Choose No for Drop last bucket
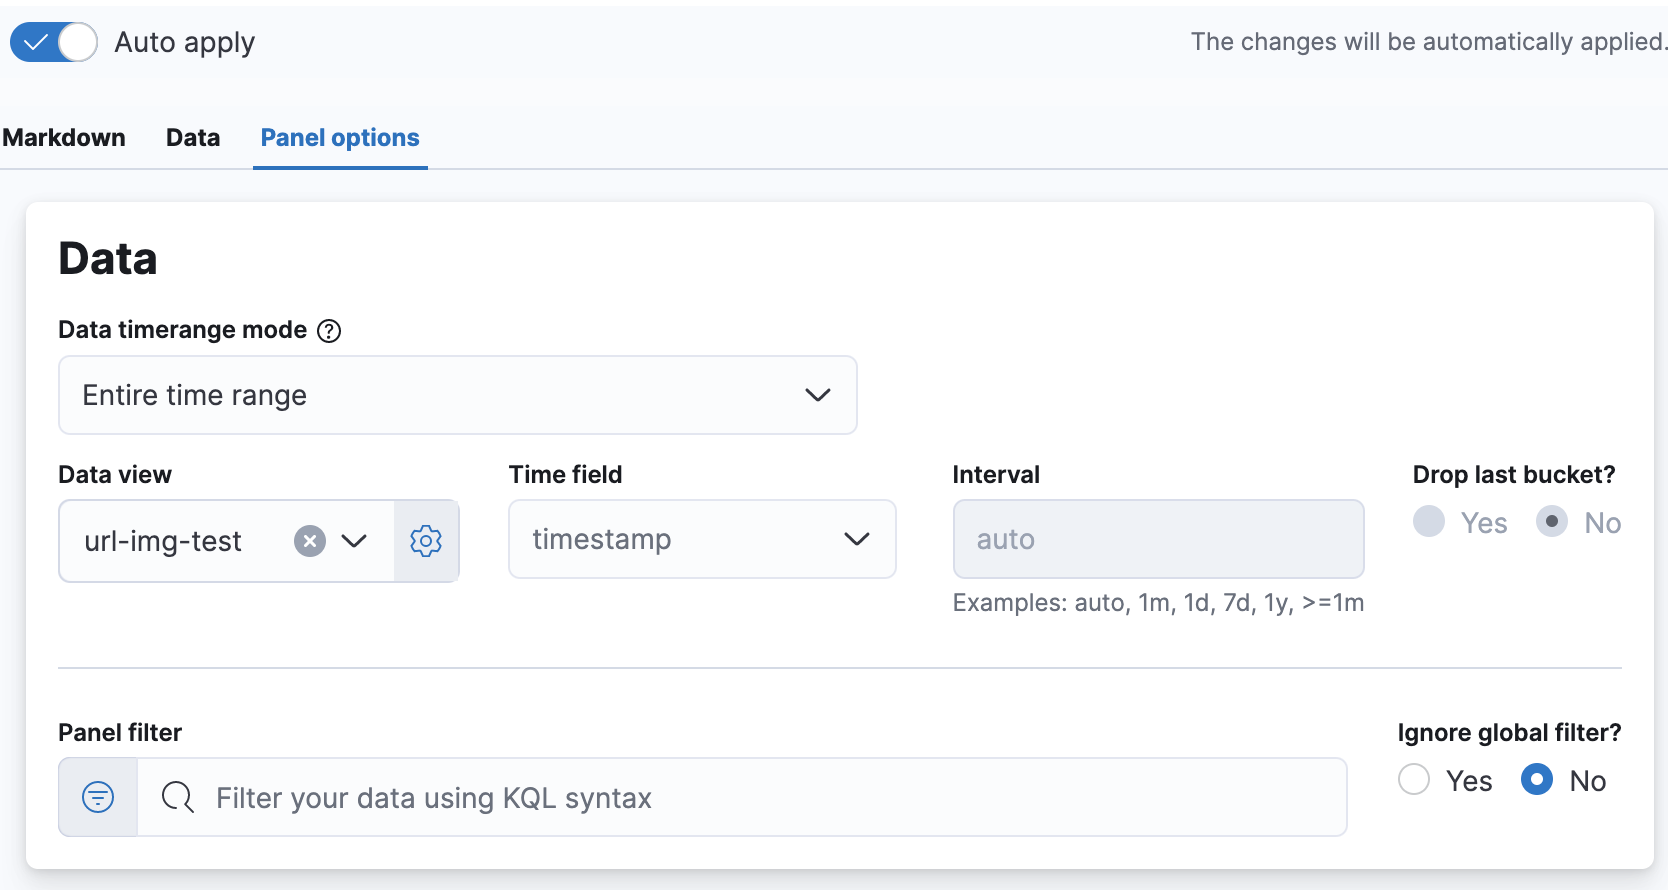The width and height of the screenshot is (1668, 890). point(1551,522)
